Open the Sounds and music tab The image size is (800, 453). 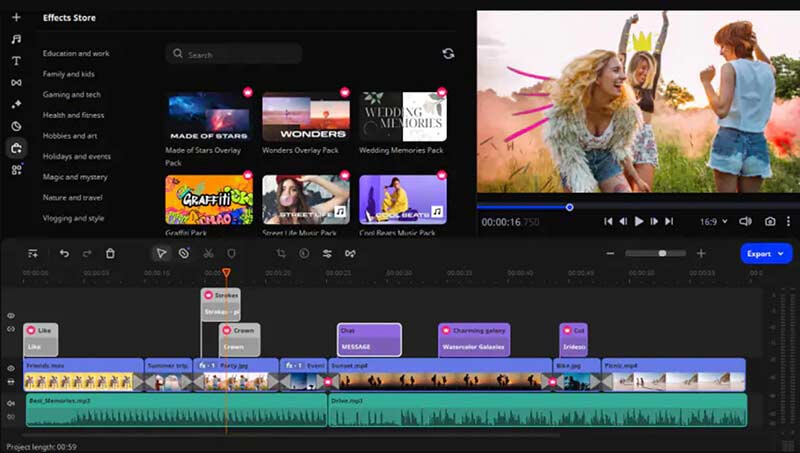(x=16, y=39)
